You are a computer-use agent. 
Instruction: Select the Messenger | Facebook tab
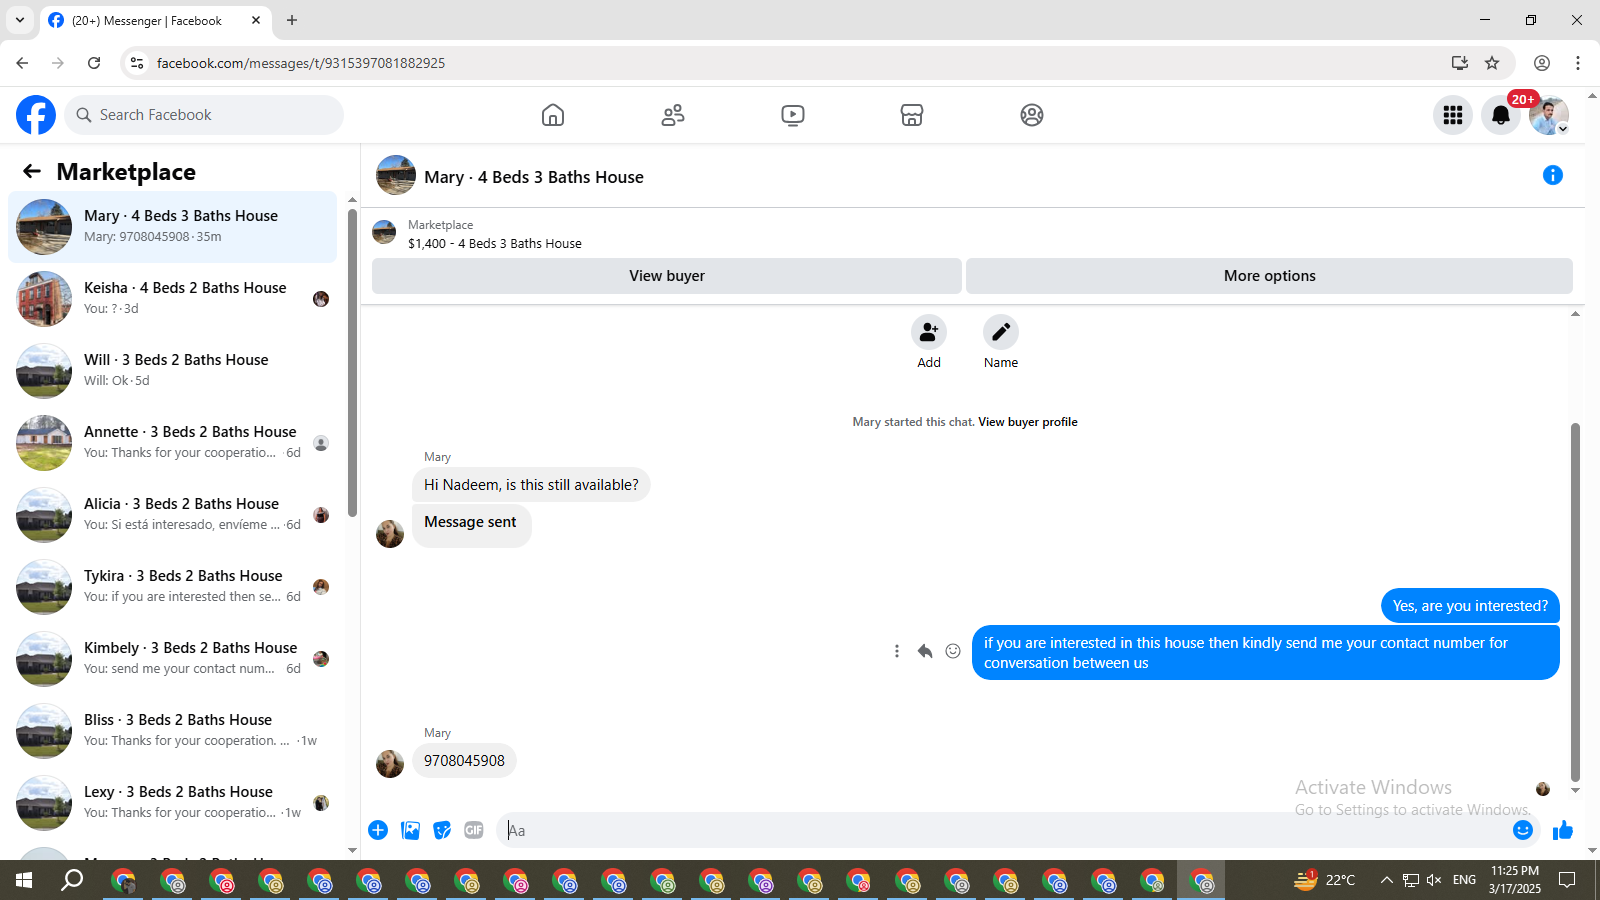coord(155,20)
